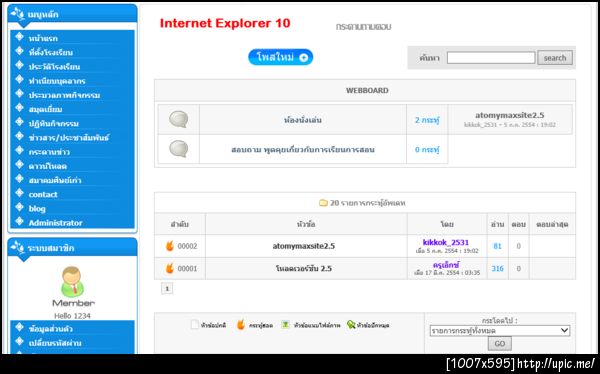This screenshot has height=374, width=600.
Task: Open author ครูเล็กซ์ profile link
Action: coord(446,265)
